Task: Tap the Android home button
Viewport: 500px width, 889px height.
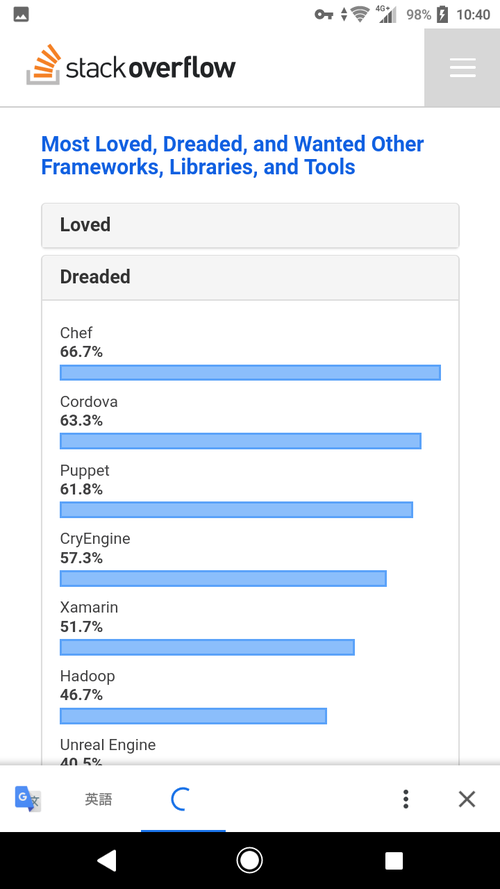Action: 249,860
